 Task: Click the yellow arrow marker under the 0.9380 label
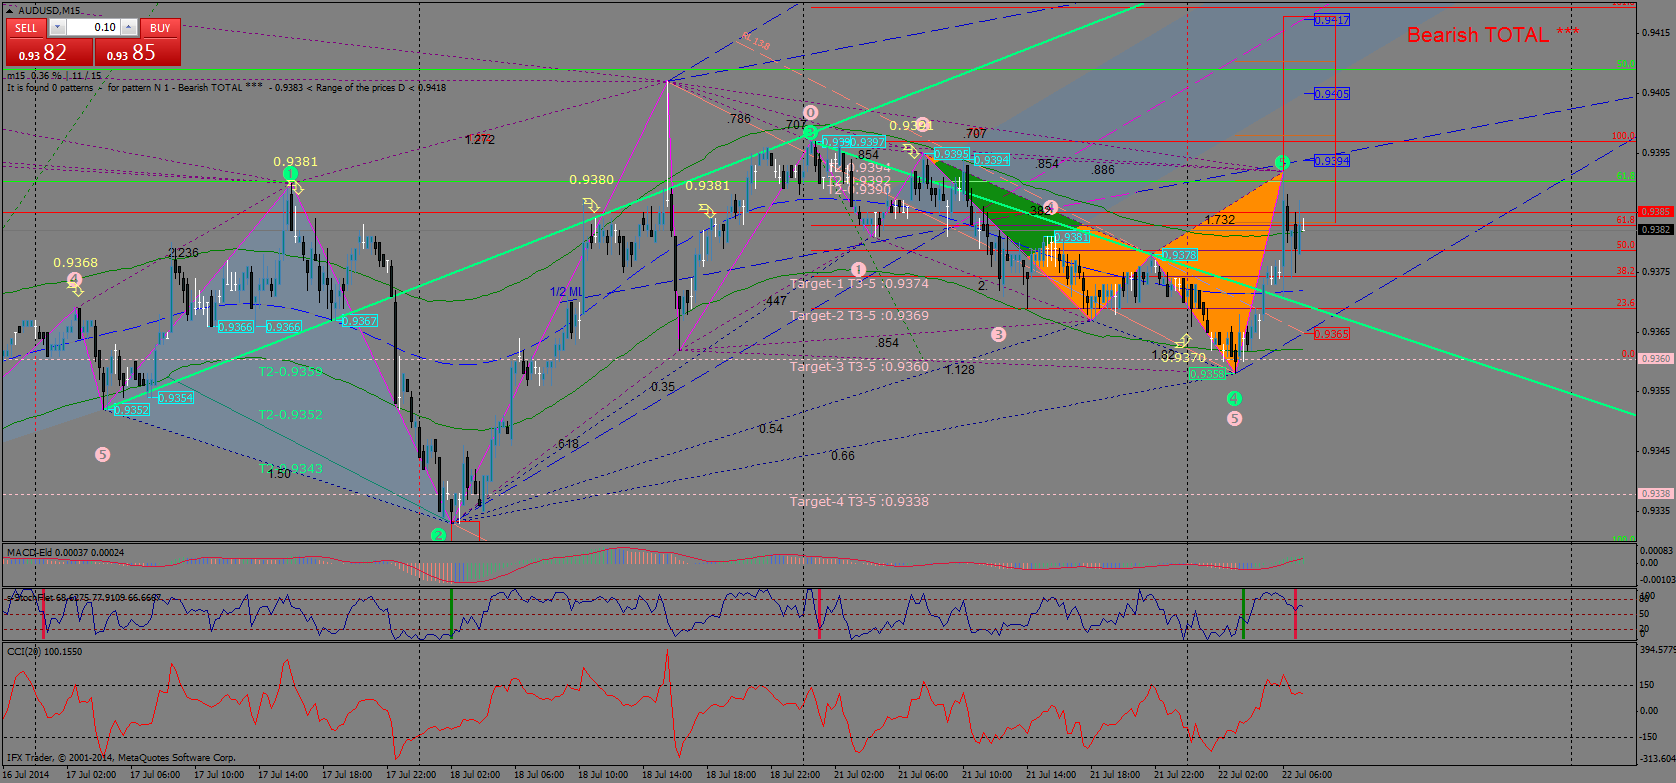point(591,204)
